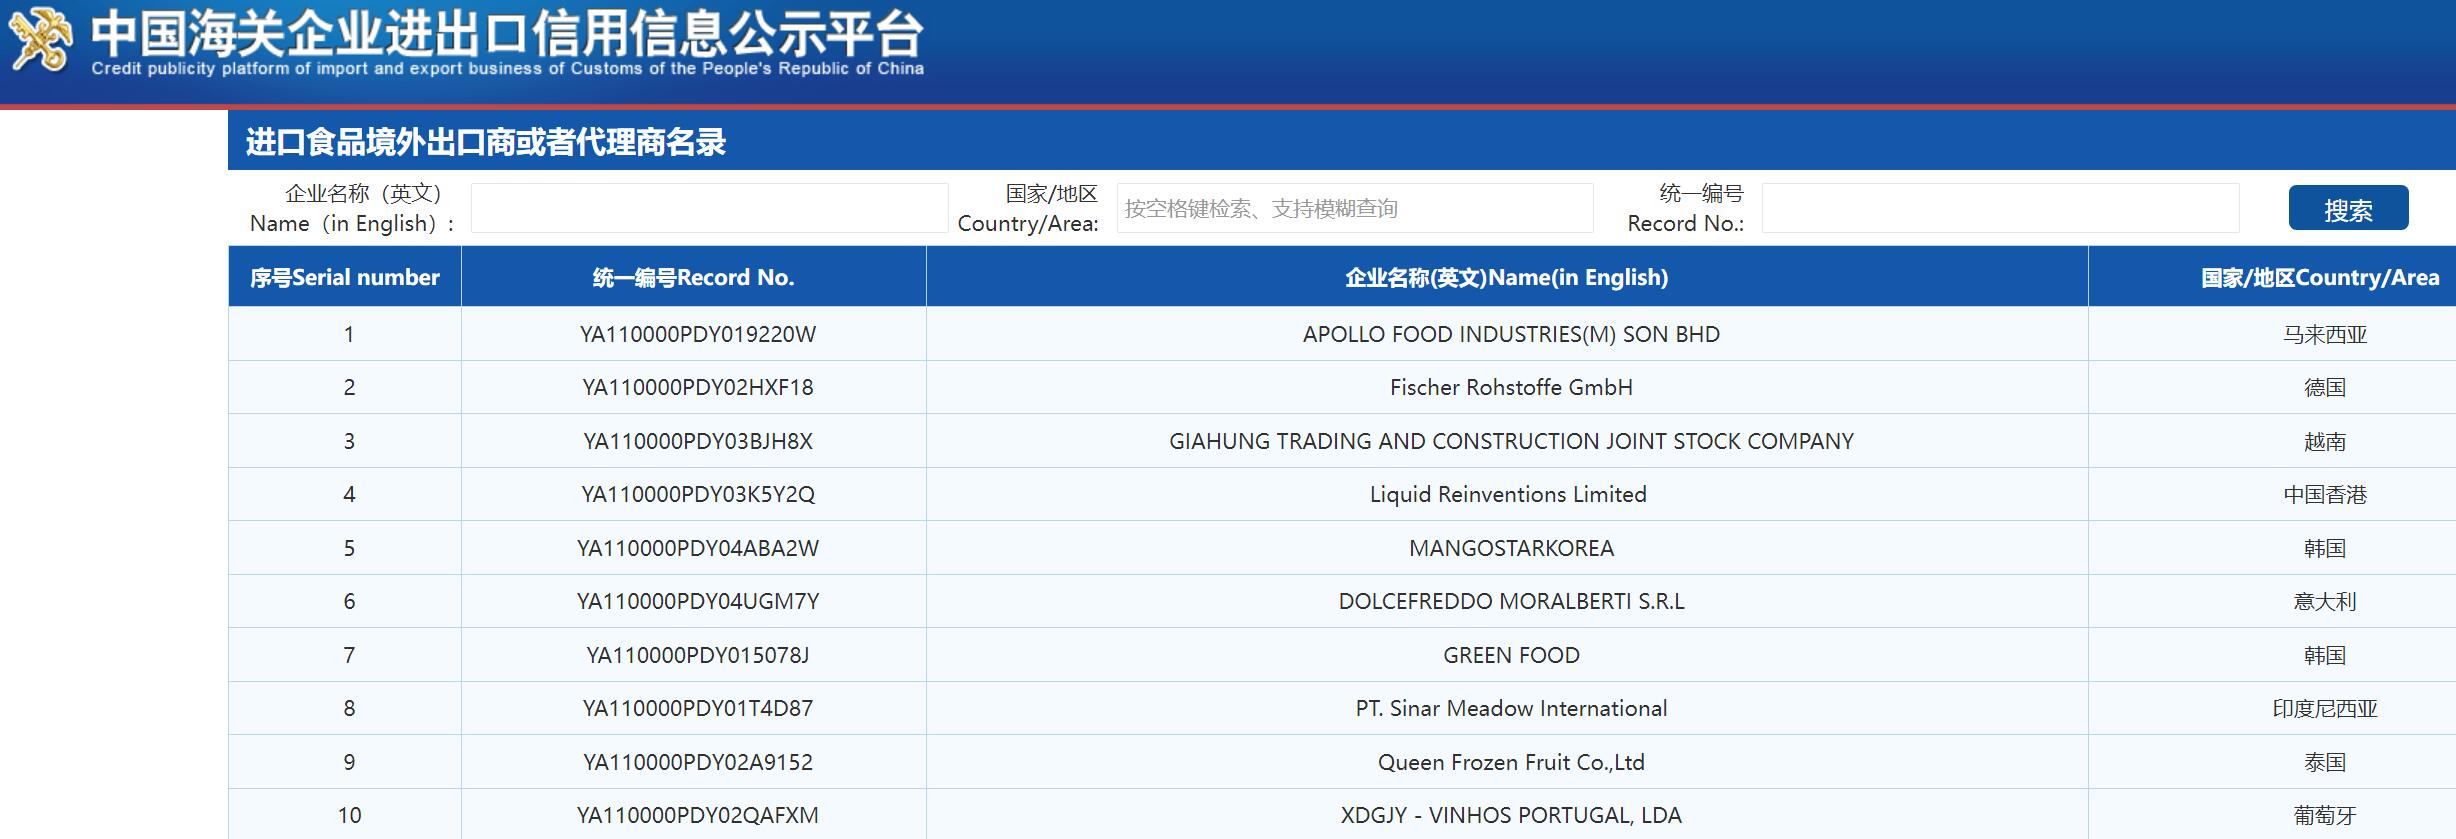Select record number YA110000PDY04UGM7Y
The width and height of the screenshot is (2456, 839).
click(698, 601)
